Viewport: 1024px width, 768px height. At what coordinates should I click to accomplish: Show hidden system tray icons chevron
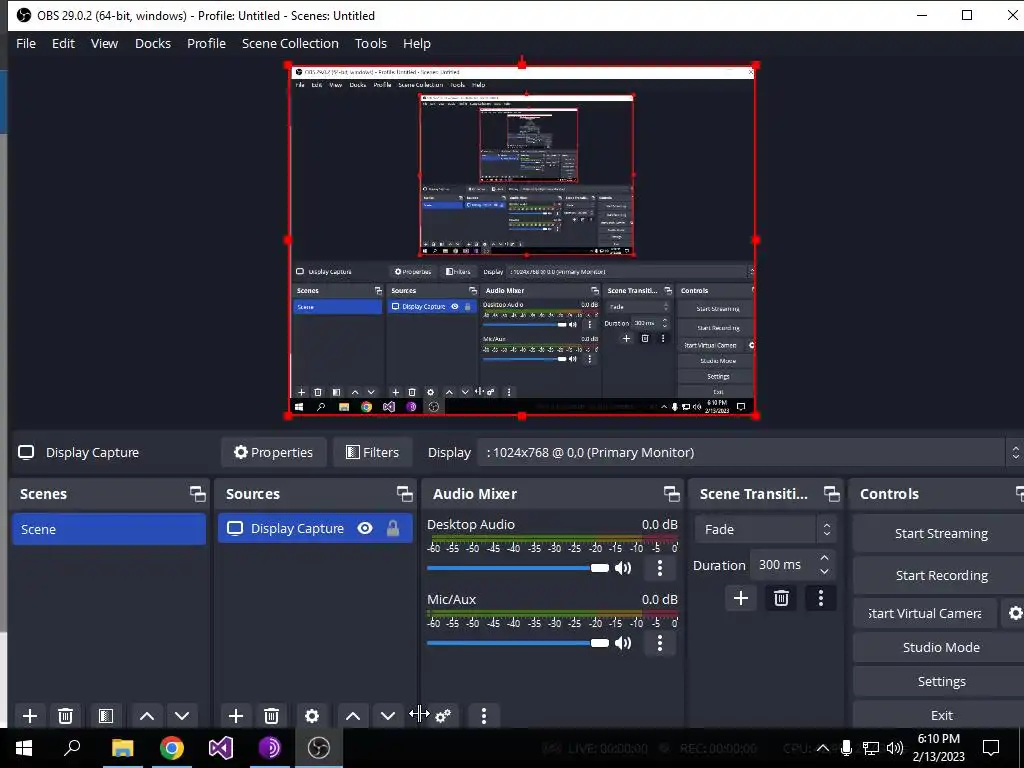pos(823,748)
